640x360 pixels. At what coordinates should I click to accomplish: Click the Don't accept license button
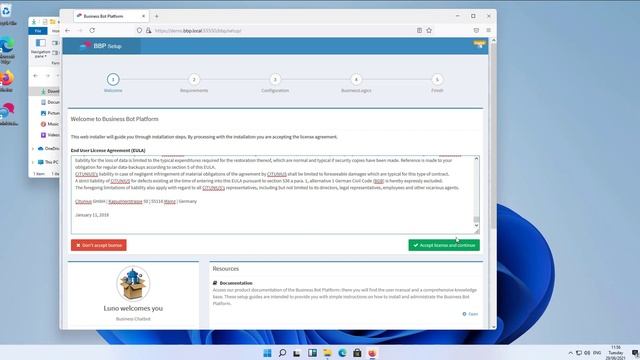99,245
